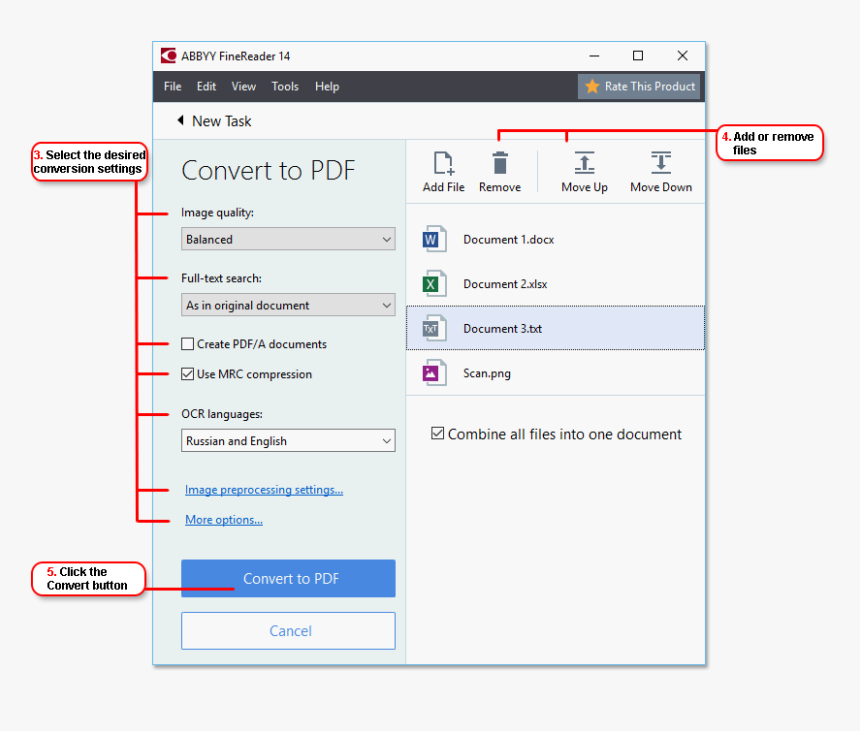Click the text file icon of Document 3.txt

click(x=434, y=328)
